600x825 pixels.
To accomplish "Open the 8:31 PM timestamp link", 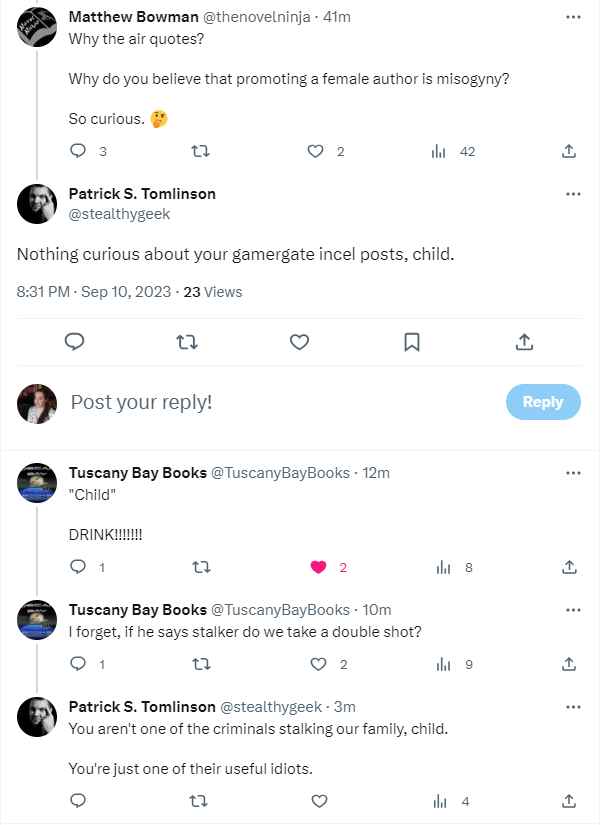I will [x=44, y=292].
